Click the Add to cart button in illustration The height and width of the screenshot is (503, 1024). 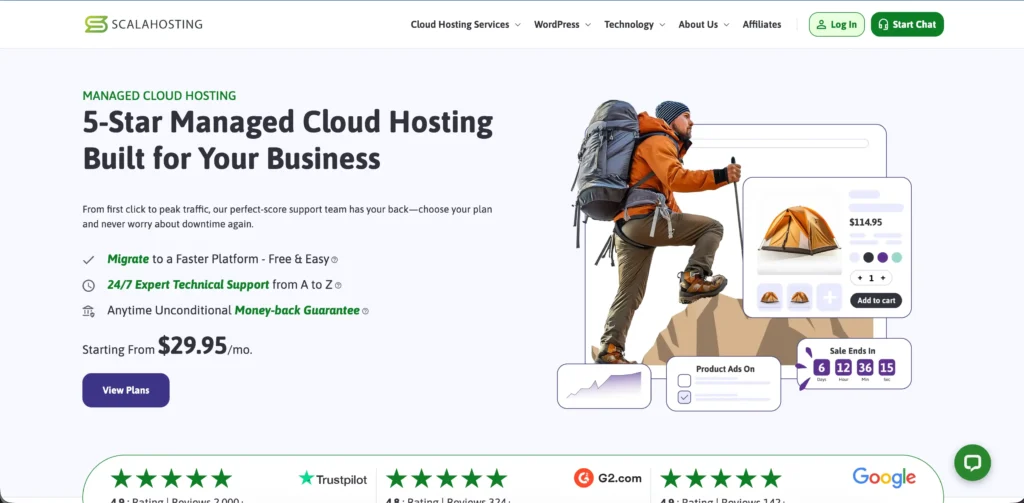point(876,300)
